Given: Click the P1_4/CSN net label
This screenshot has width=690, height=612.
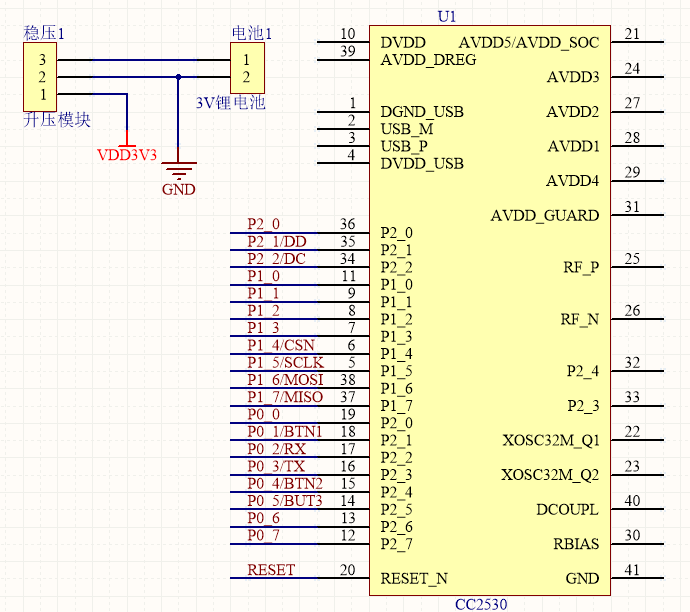Looking at the screenshot, I should (281, 345).
